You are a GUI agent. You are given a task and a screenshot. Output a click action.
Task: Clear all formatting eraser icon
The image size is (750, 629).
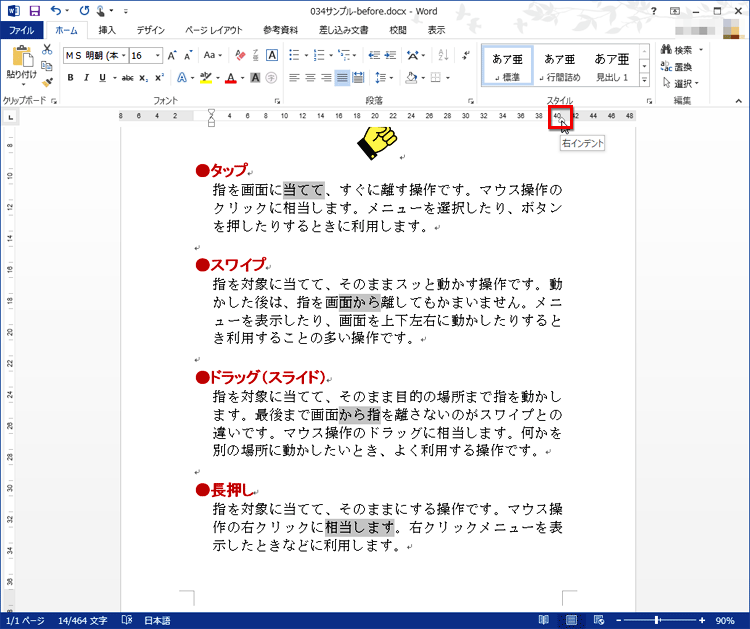[240, 55]
